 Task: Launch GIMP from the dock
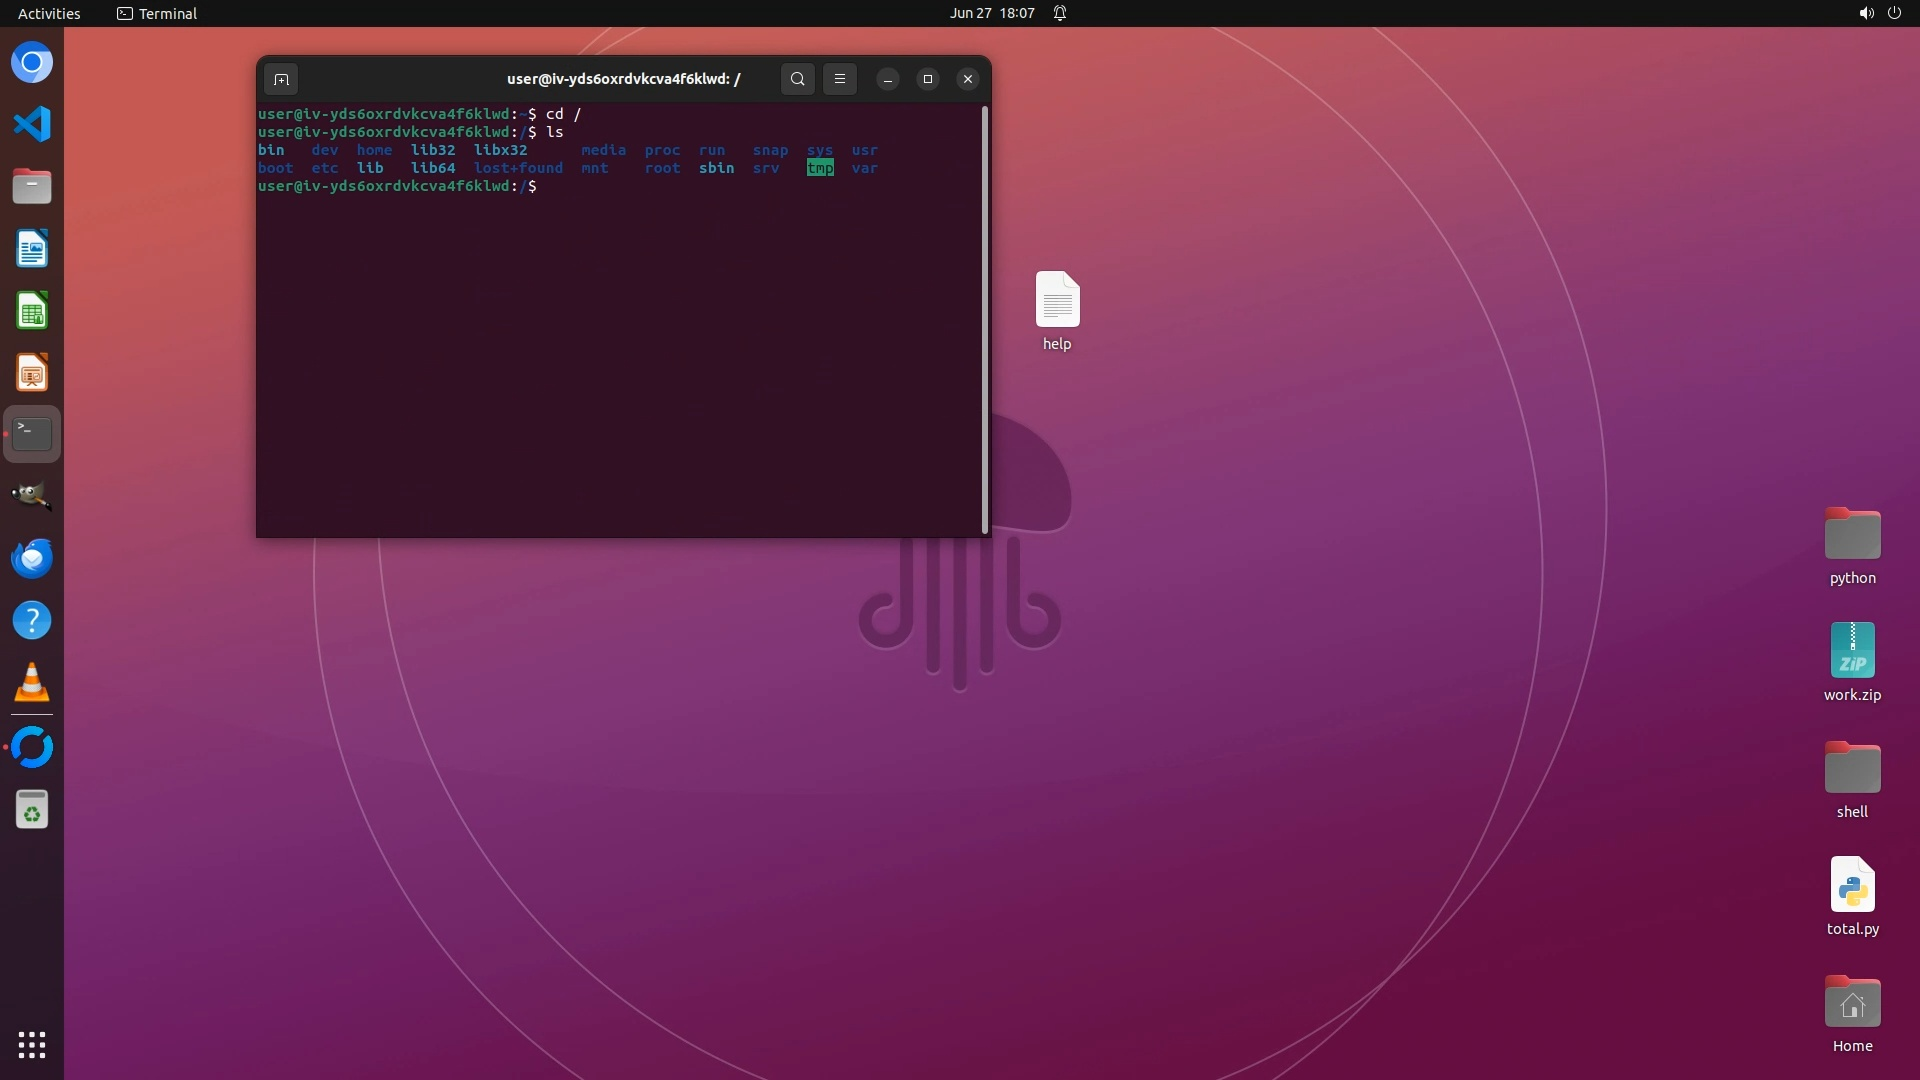click(x=32, y=496)
